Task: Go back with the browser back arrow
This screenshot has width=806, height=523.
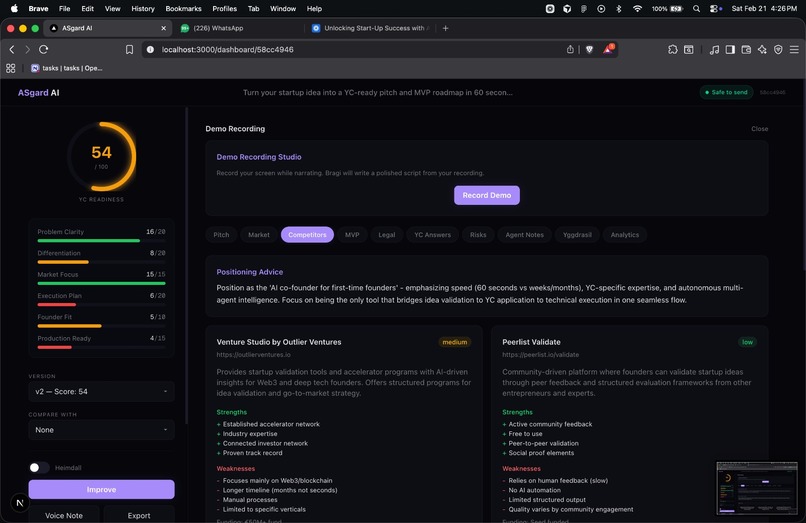Action: (x=12, y=49)
